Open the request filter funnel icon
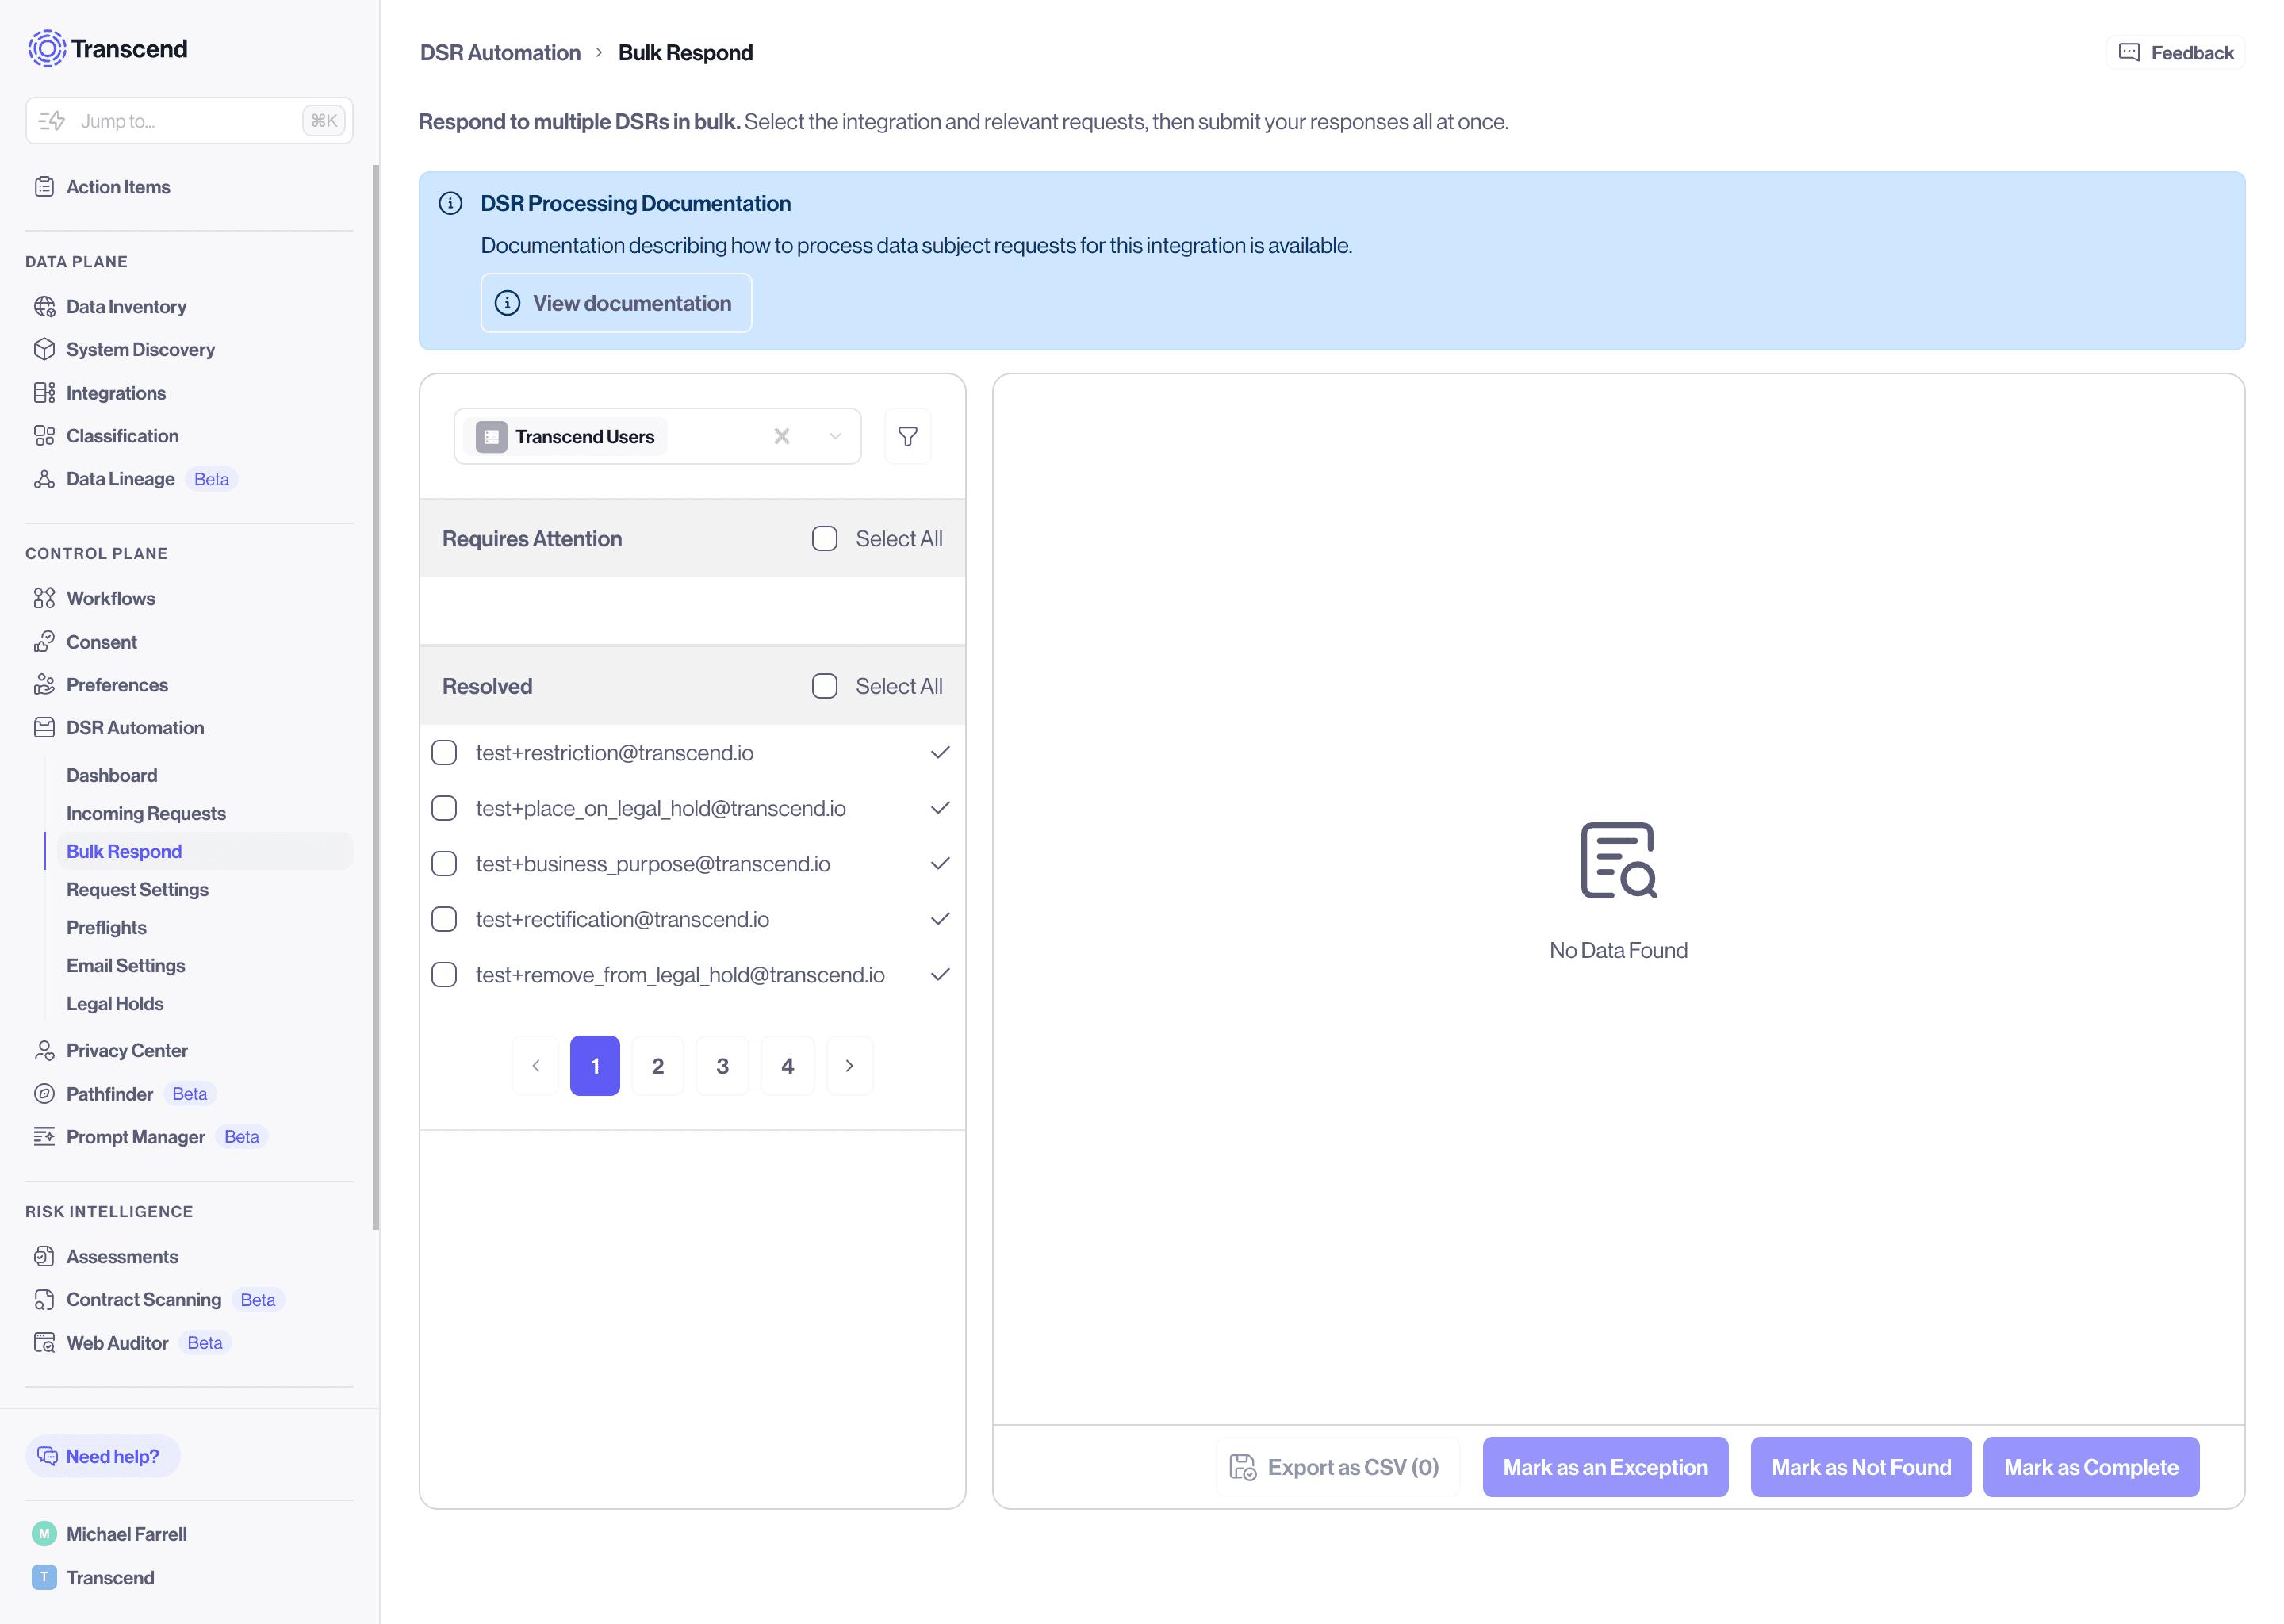This screenshot has width=2284, height=1624. click(908, 437)
